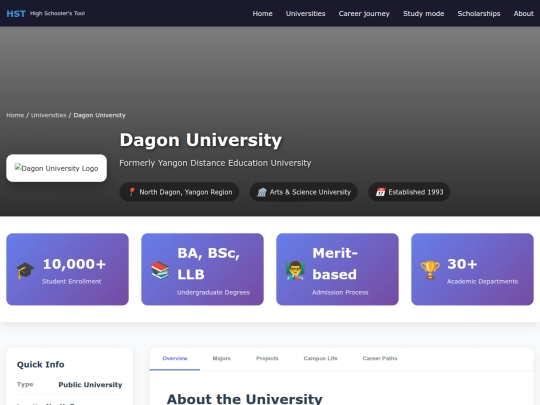Open the Campus Life tab
Screen dimensions: 540x405
pos(321,359)
